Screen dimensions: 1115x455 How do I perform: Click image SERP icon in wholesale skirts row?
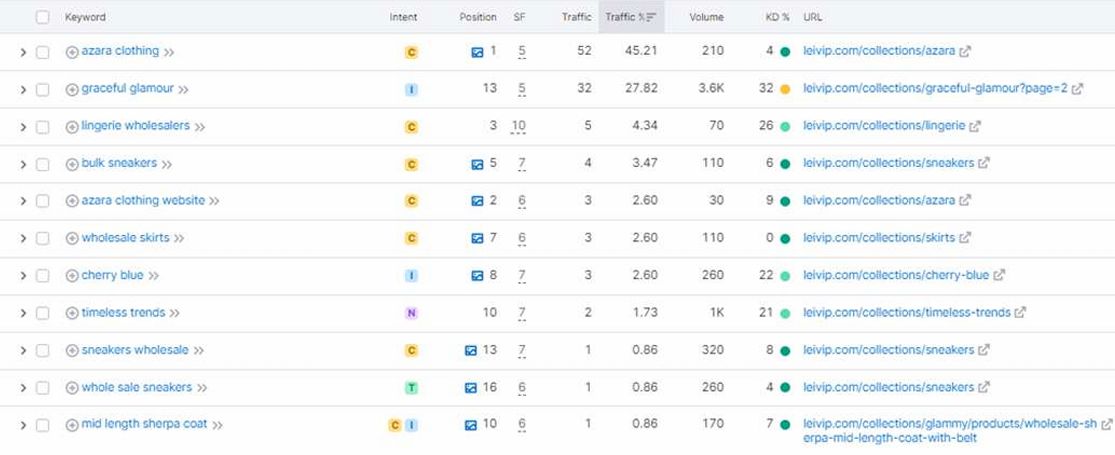[477, 238]
